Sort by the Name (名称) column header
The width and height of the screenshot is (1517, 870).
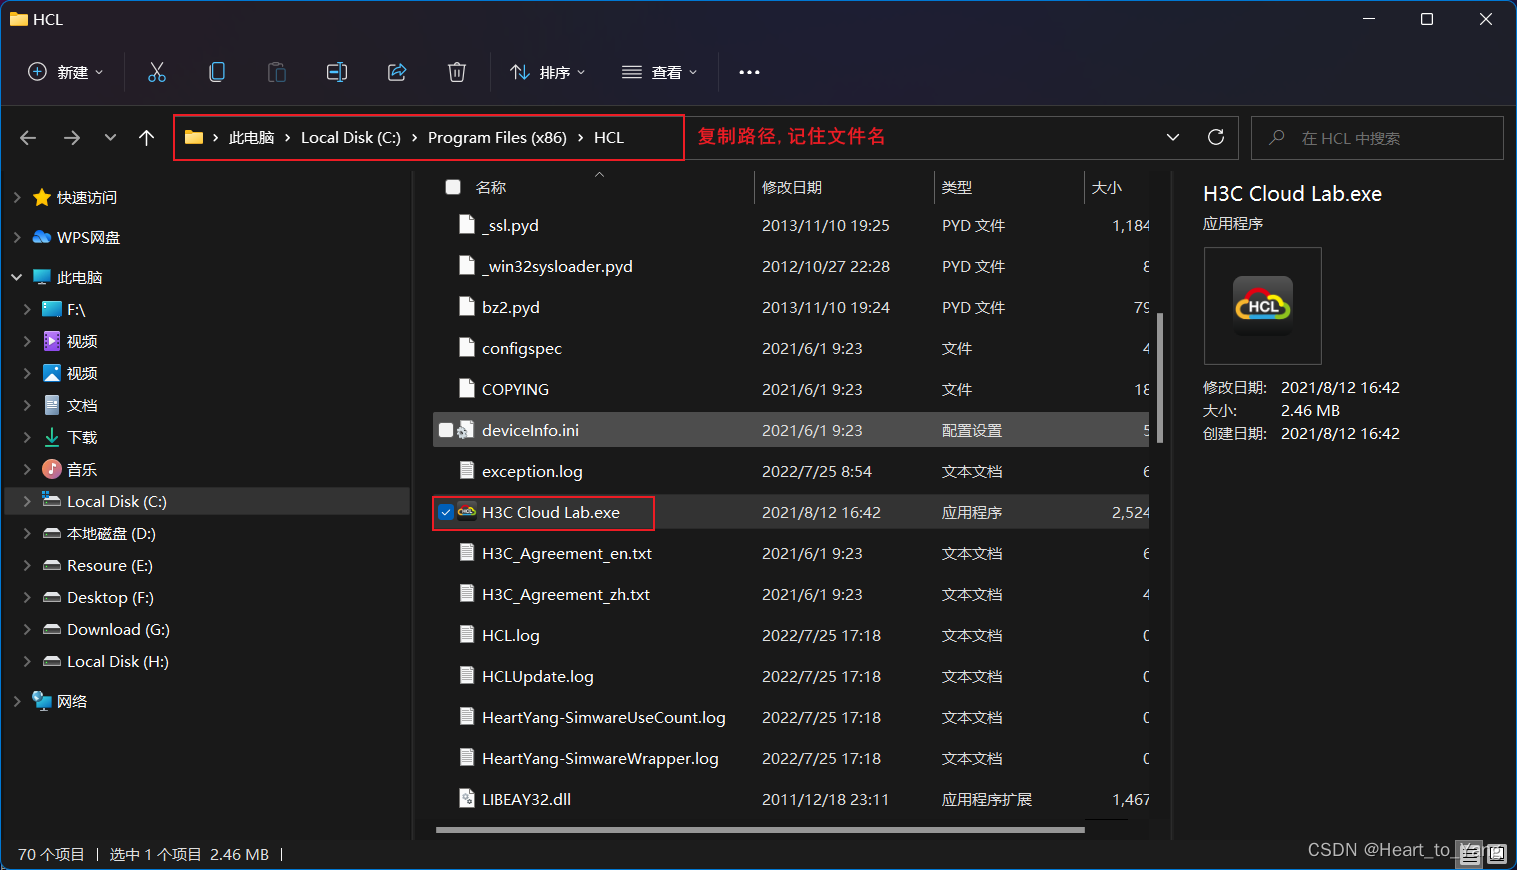tap(491, 187)
